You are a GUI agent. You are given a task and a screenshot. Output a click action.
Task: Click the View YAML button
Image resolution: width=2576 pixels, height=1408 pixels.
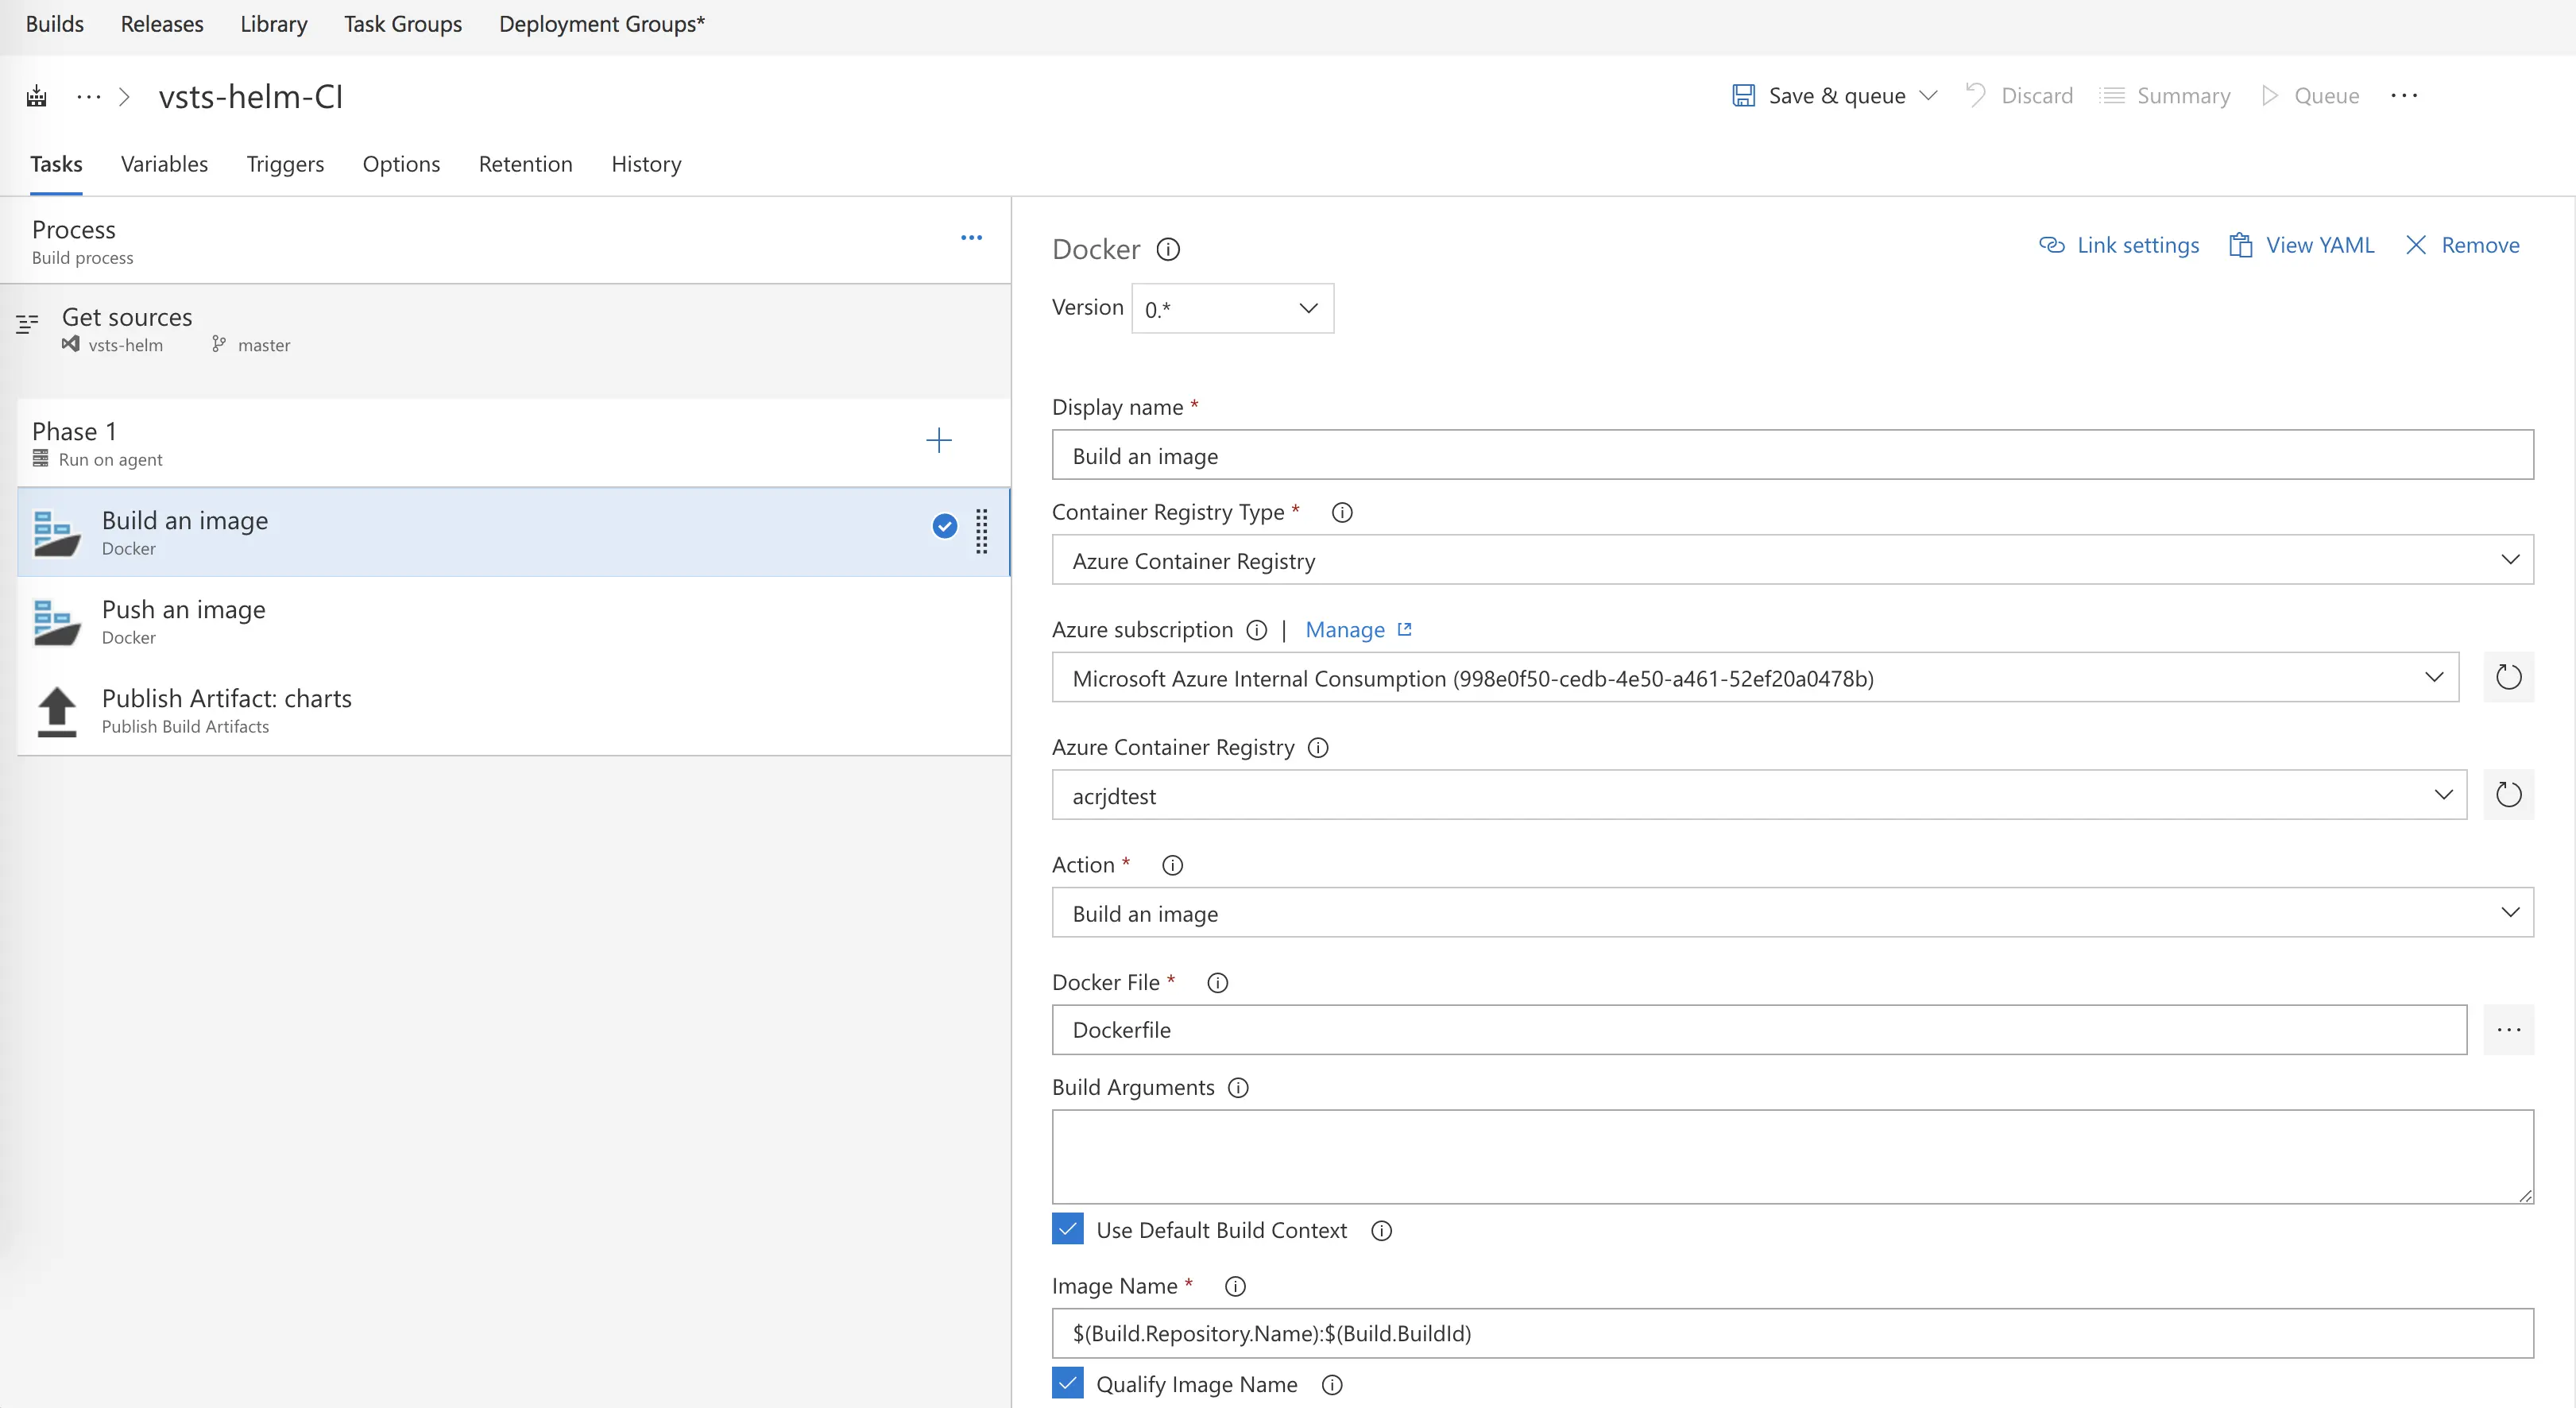2301,245
